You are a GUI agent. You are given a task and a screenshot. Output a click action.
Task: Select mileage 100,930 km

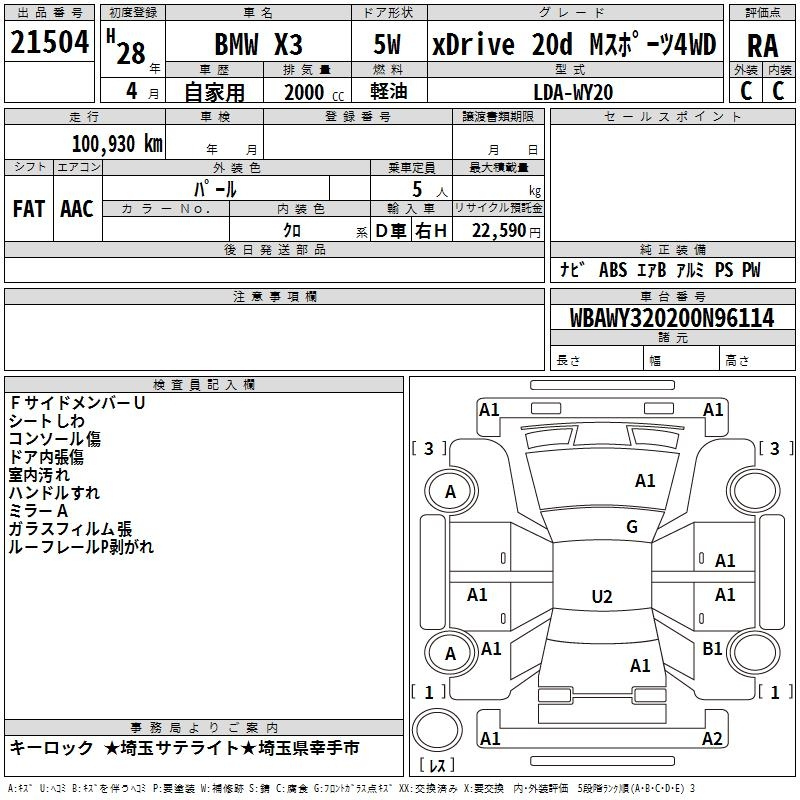117,143
